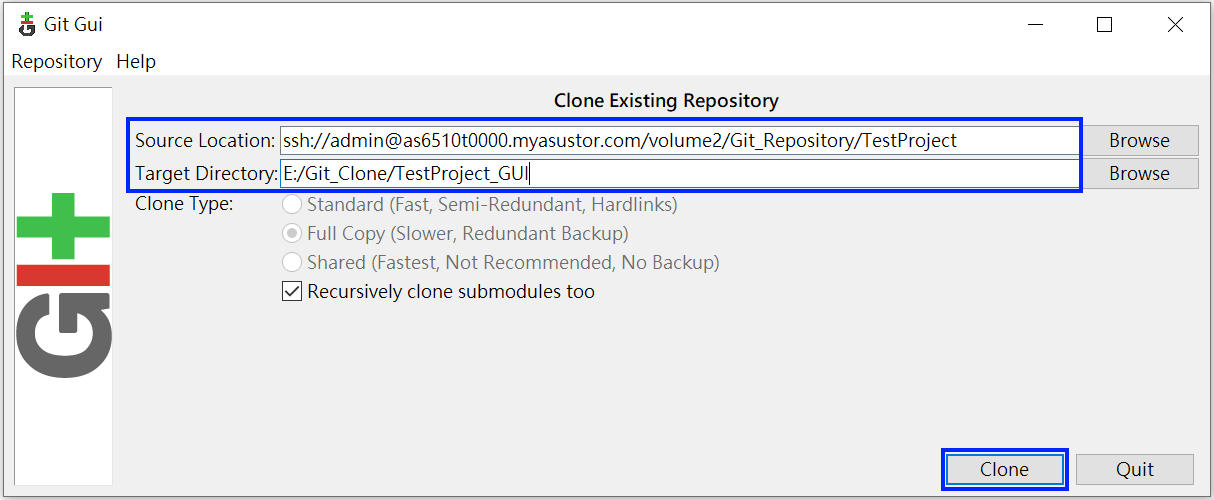The width and height of the screenshot is (1214, 500).
Task: Select the Full Copy clone type
Action: 292,233
